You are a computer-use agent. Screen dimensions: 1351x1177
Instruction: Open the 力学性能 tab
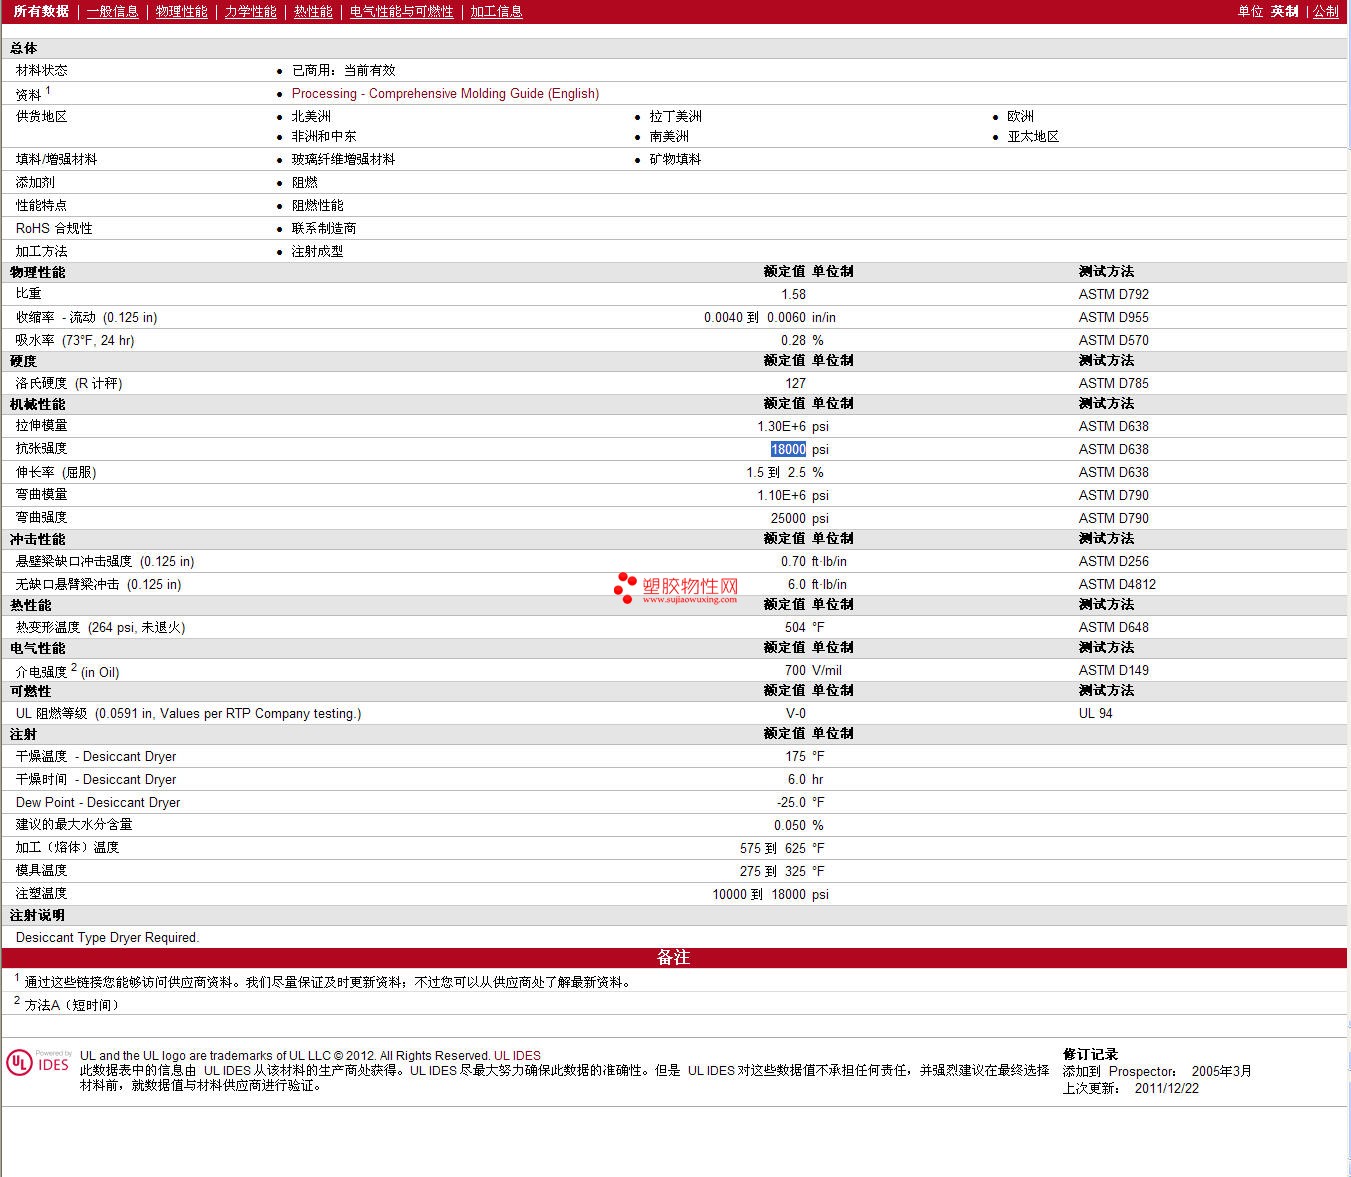[x=250, y=12]
